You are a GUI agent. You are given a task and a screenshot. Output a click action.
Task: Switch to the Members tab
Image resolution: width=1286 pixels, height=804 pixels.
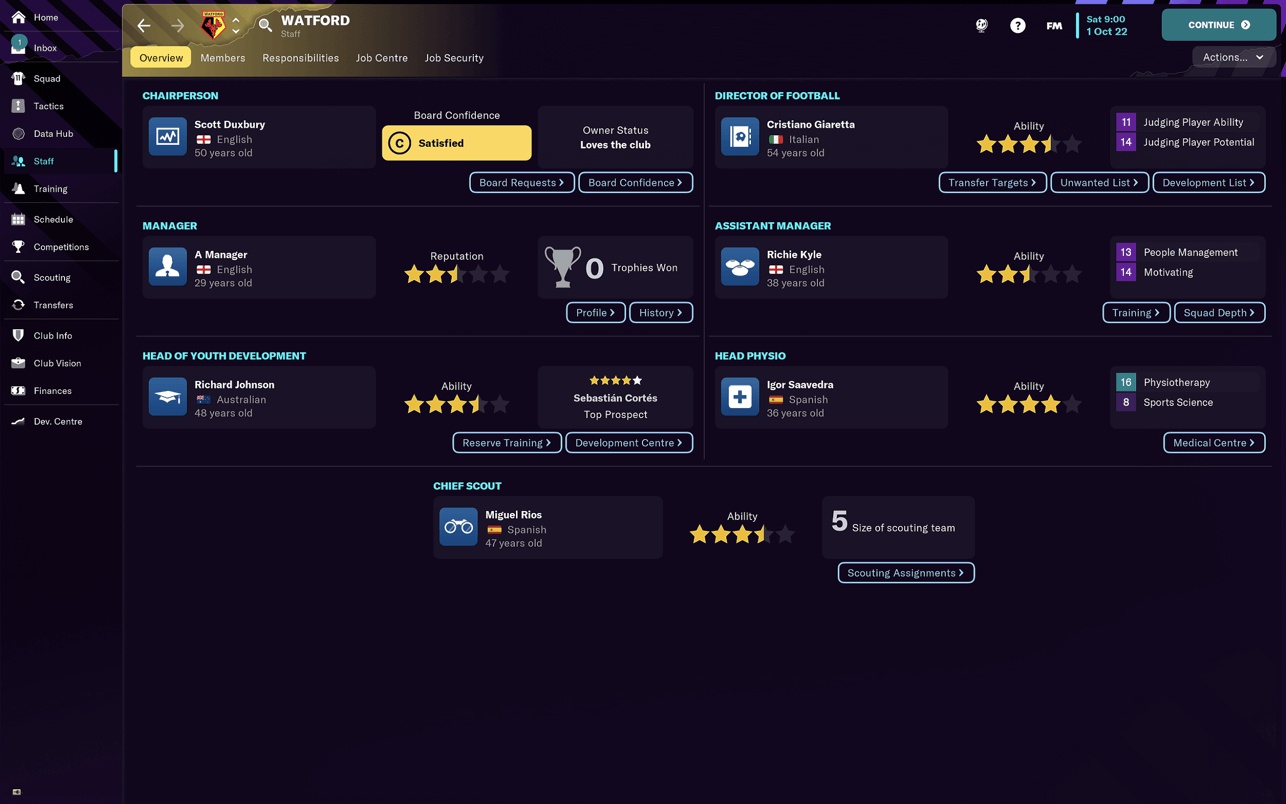(x=222, y=57)
